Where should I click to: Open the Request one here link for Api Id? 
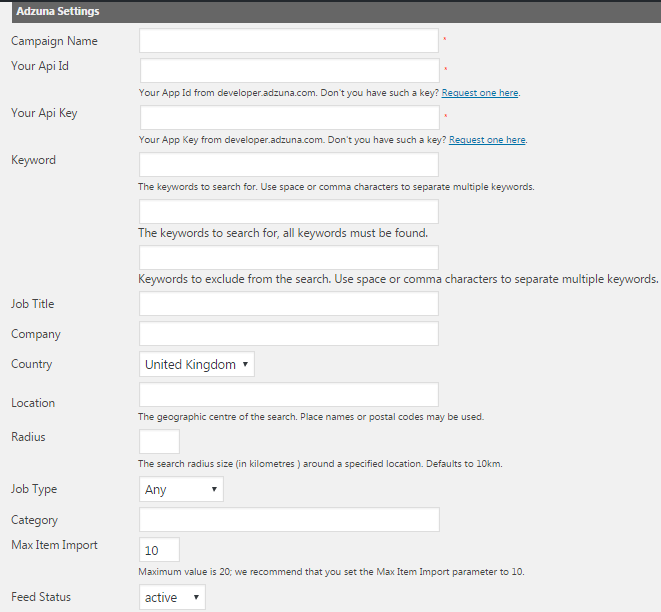tap(480, 93)
